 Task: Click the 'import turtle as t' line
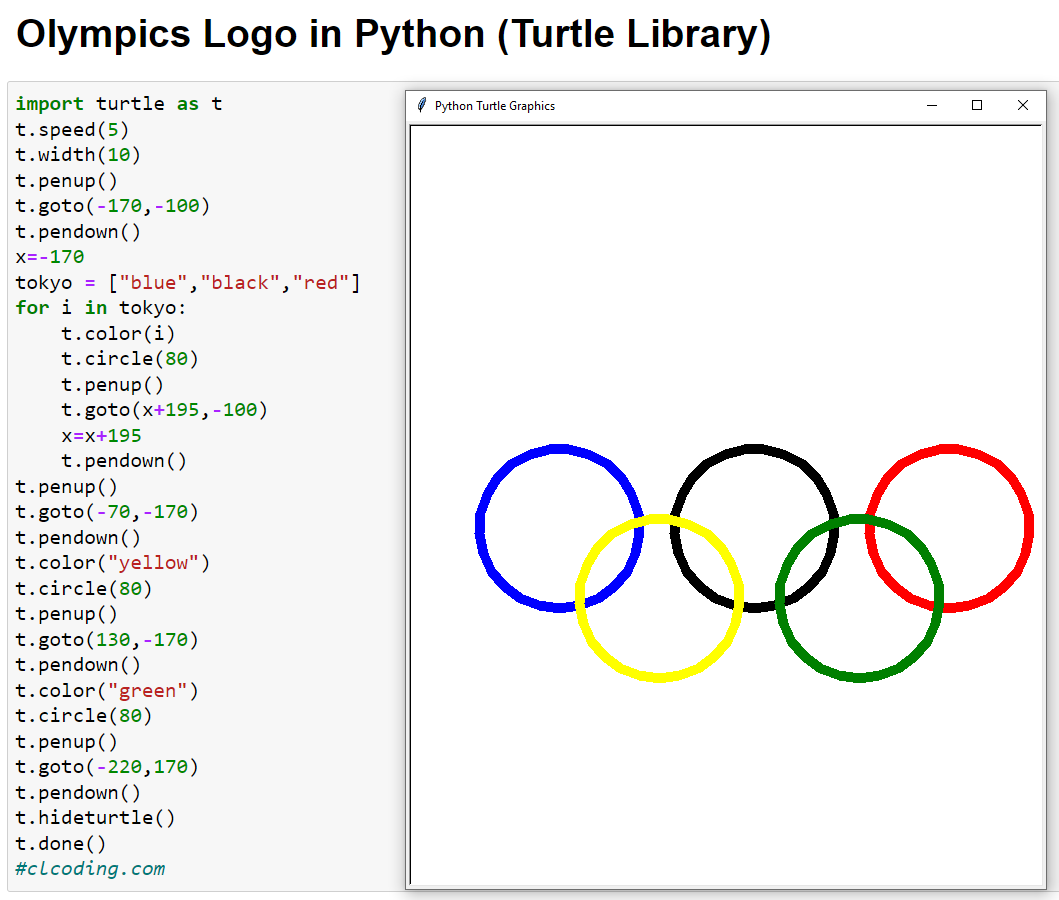119,104
